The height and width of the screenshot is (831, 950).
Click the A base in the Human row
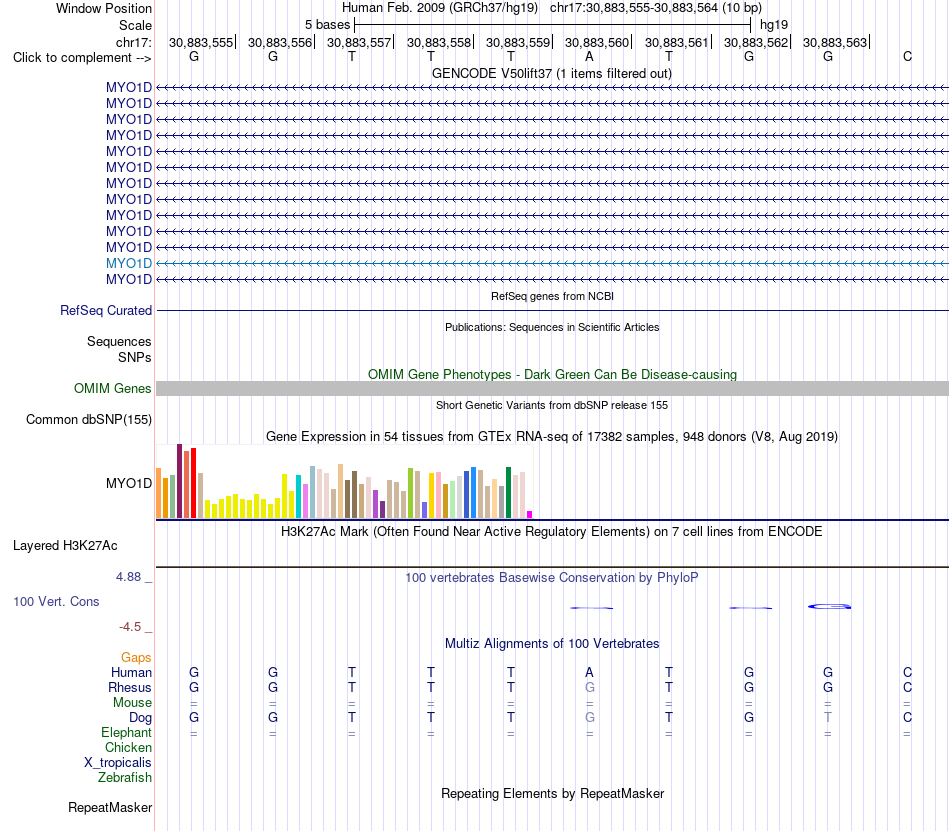(x=589, y=672)
